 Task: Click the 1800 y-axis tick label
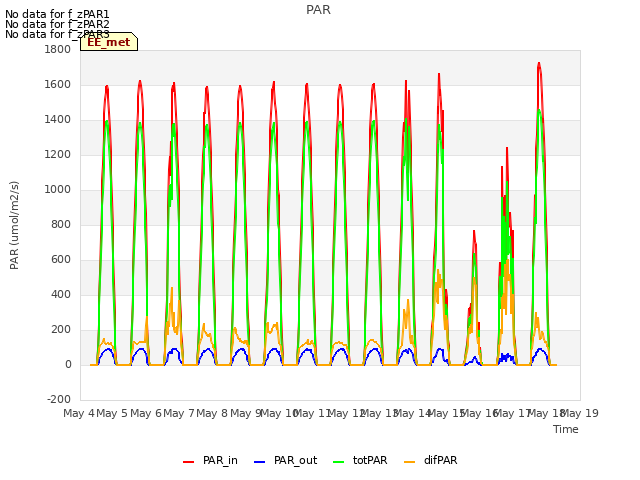pyautogui.click(x=58, y=49)
